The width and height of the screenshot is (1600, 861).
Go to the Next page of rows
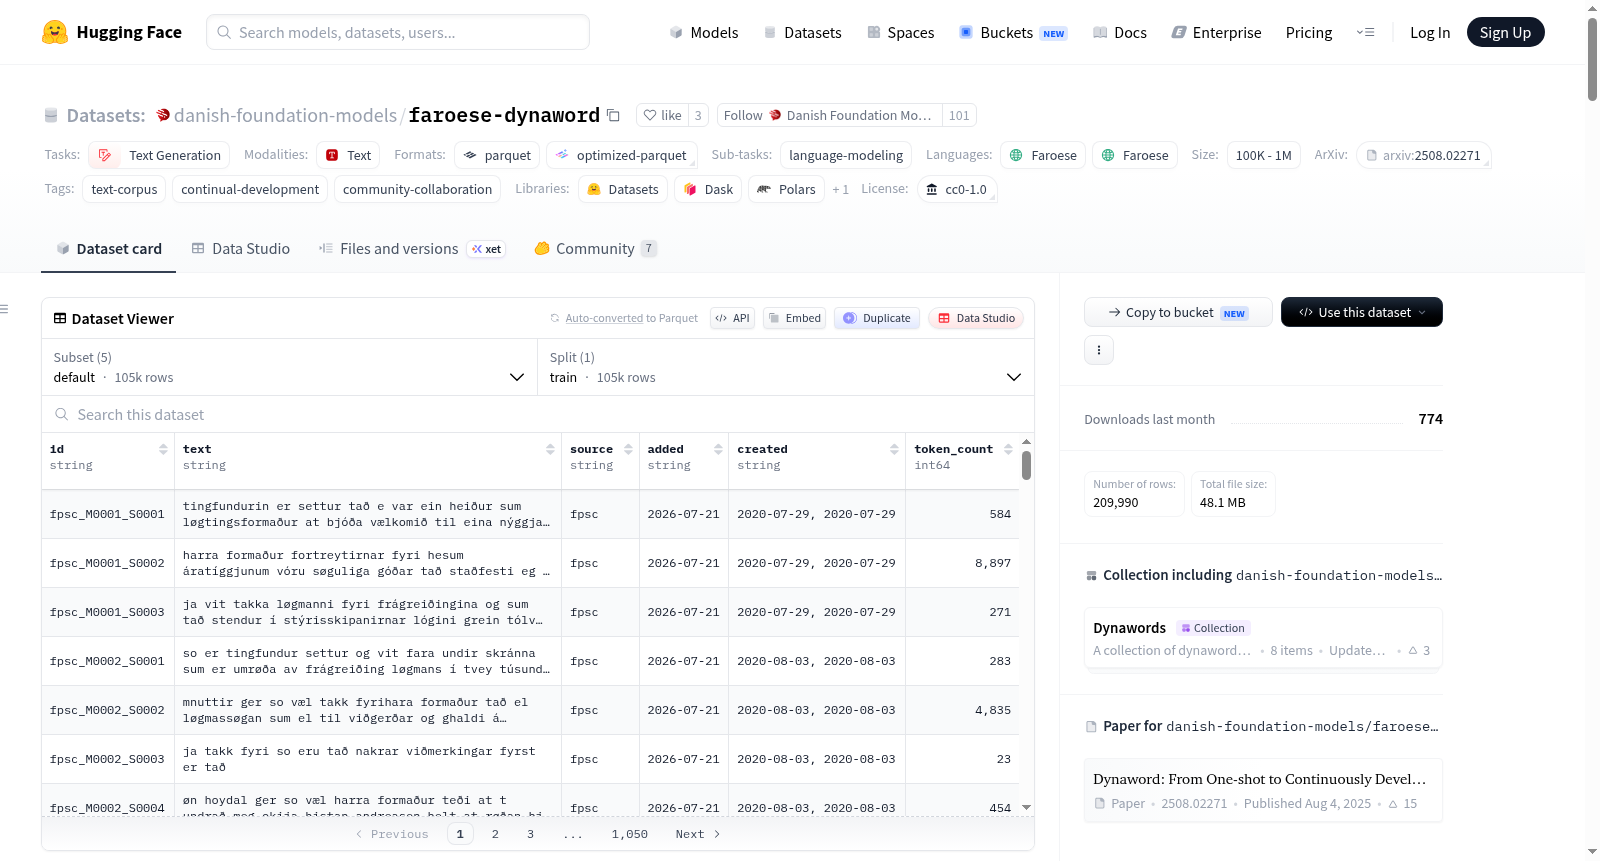(698, 834)
